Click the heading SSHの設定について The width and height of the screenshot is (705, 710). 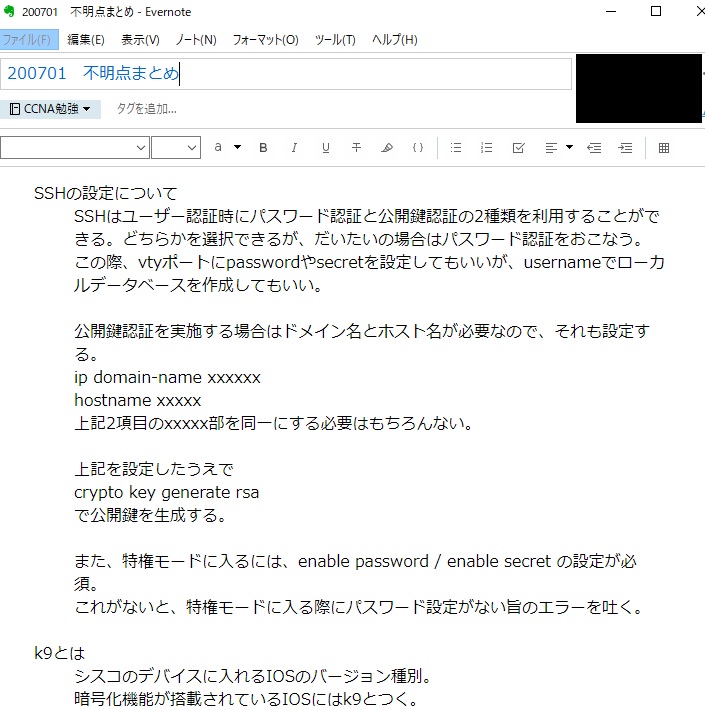pos(106,194)
